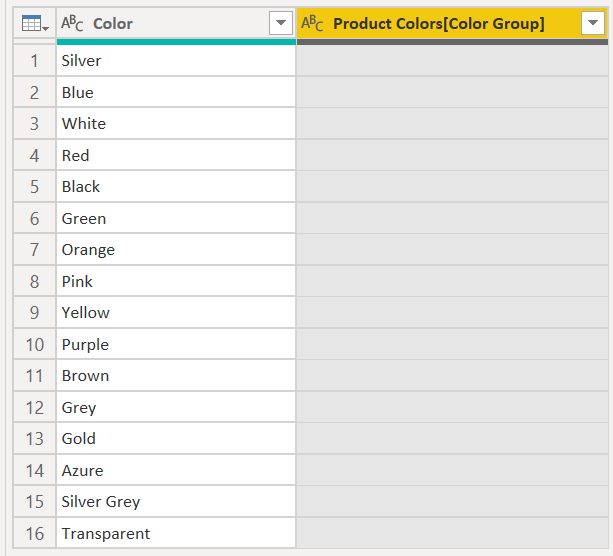Screen dimensions: 613x556
Task: Click the empty Color Group cell beside Gold
Action: (x=452, y=439)
